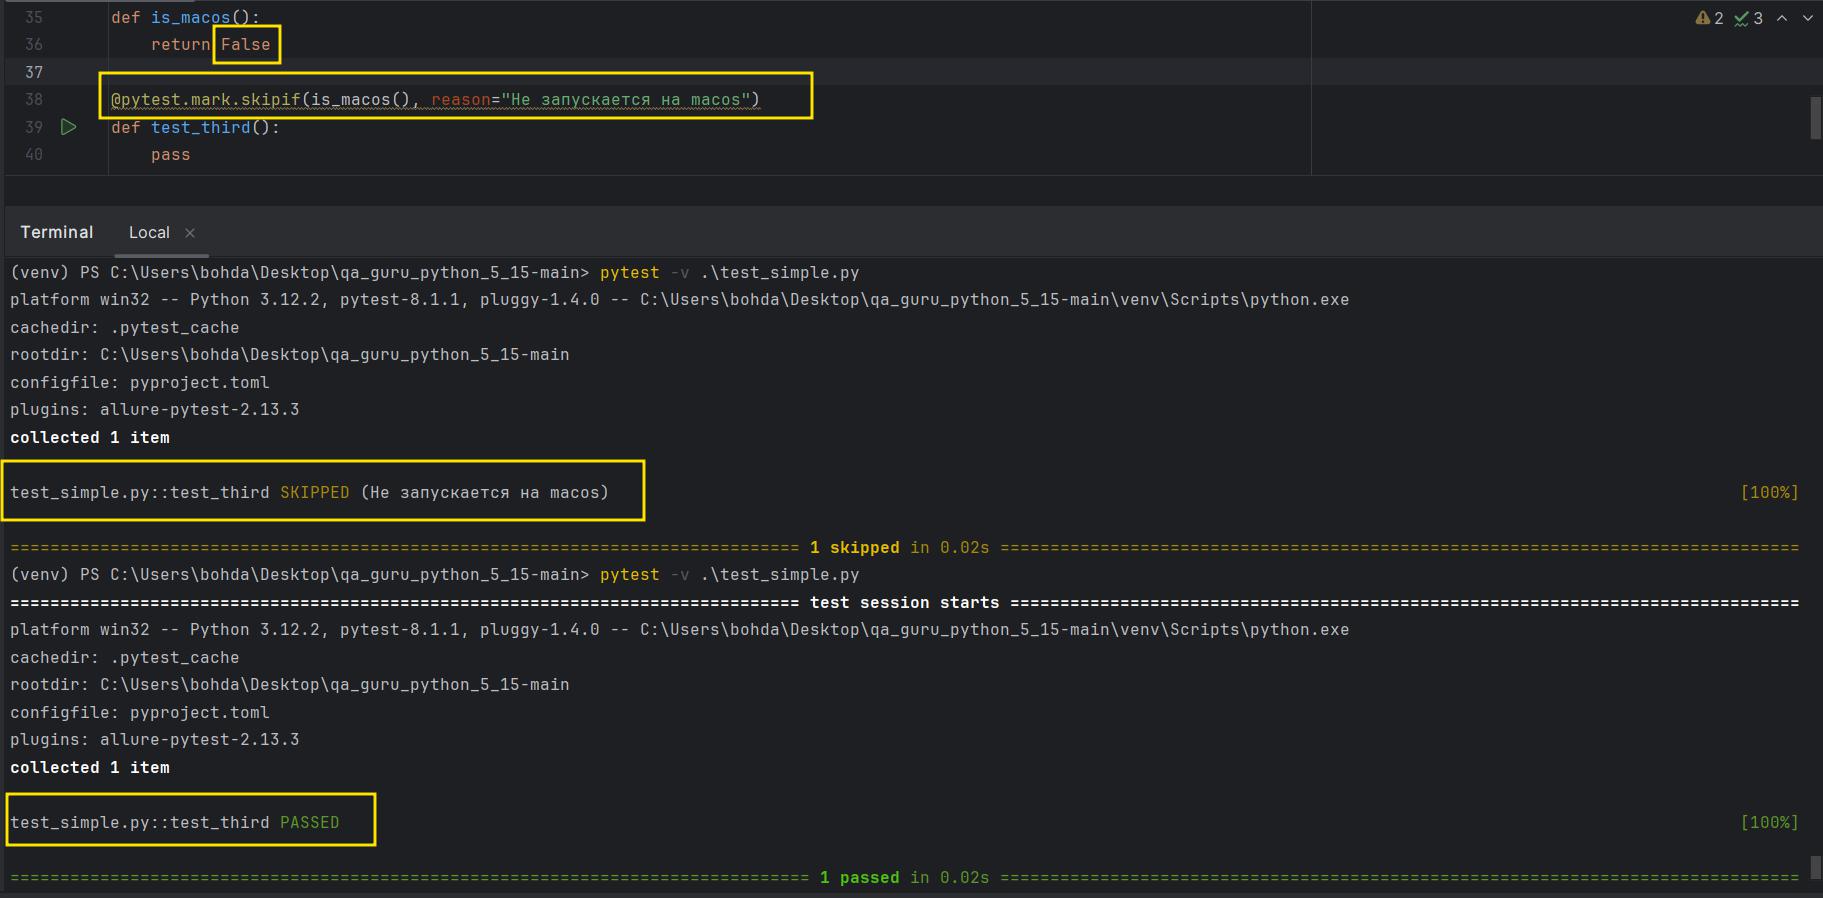
Task: Click the first rootdir path line
Action: tap(290, 354)
